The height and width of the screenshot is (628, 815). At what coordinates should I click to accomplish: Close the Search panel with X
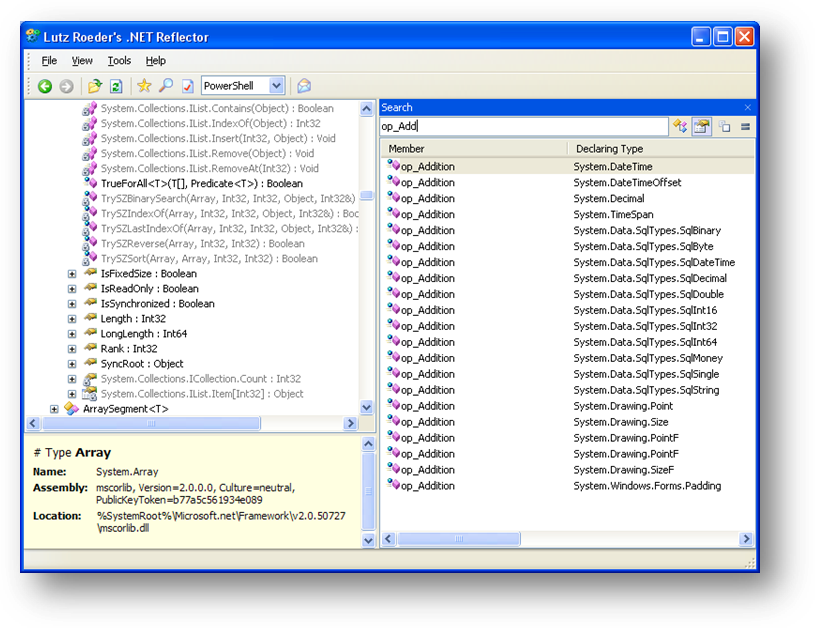[747, 107]
